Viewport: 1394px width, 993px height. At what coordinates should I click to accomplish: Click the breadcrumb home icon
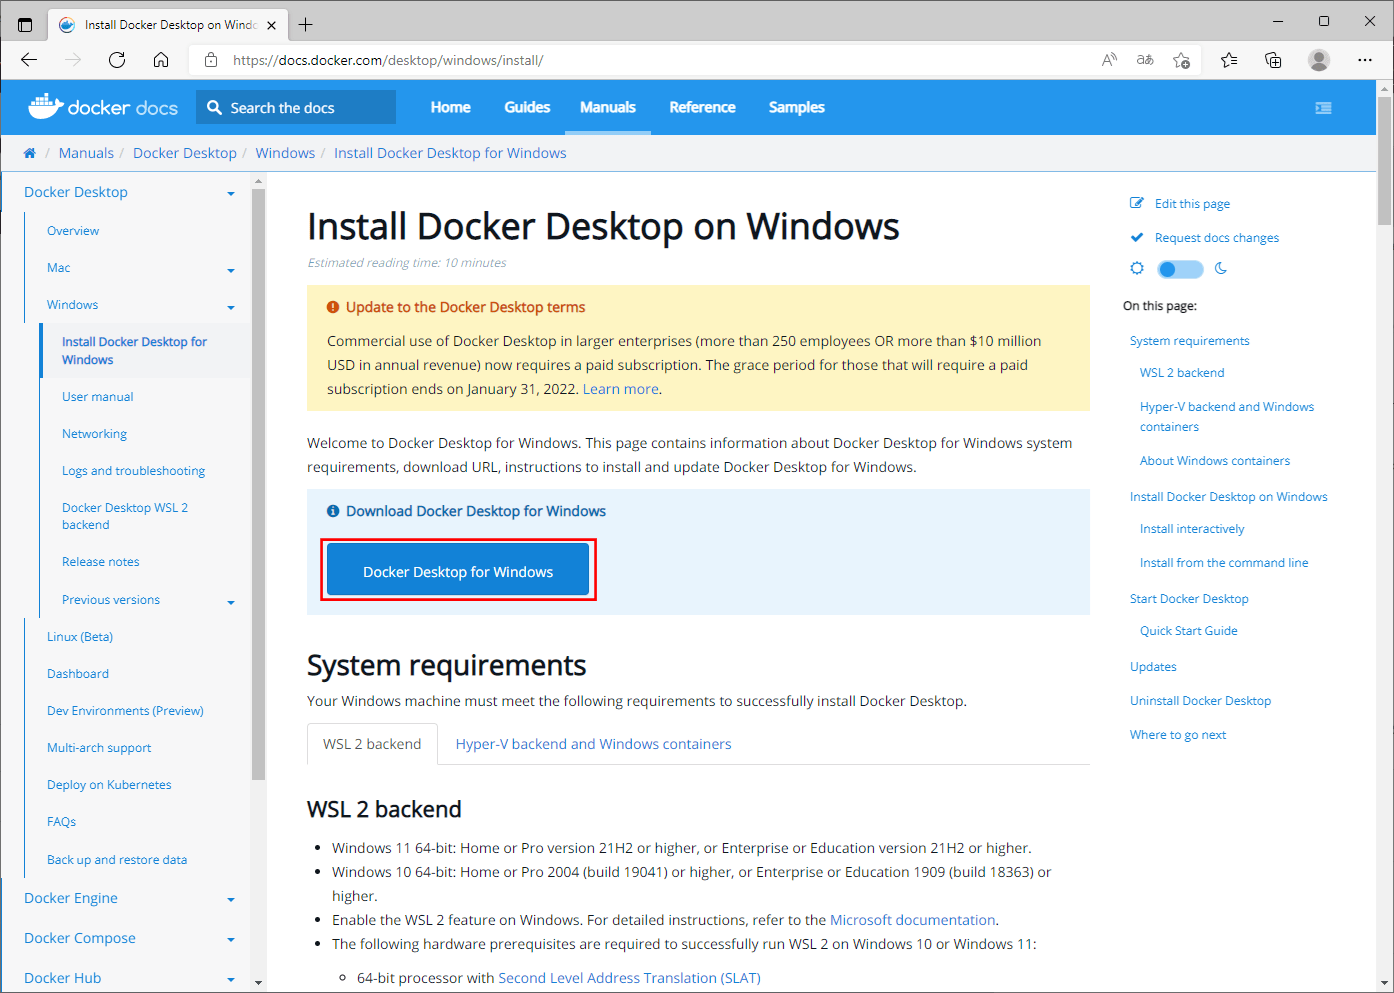(30, 153)
